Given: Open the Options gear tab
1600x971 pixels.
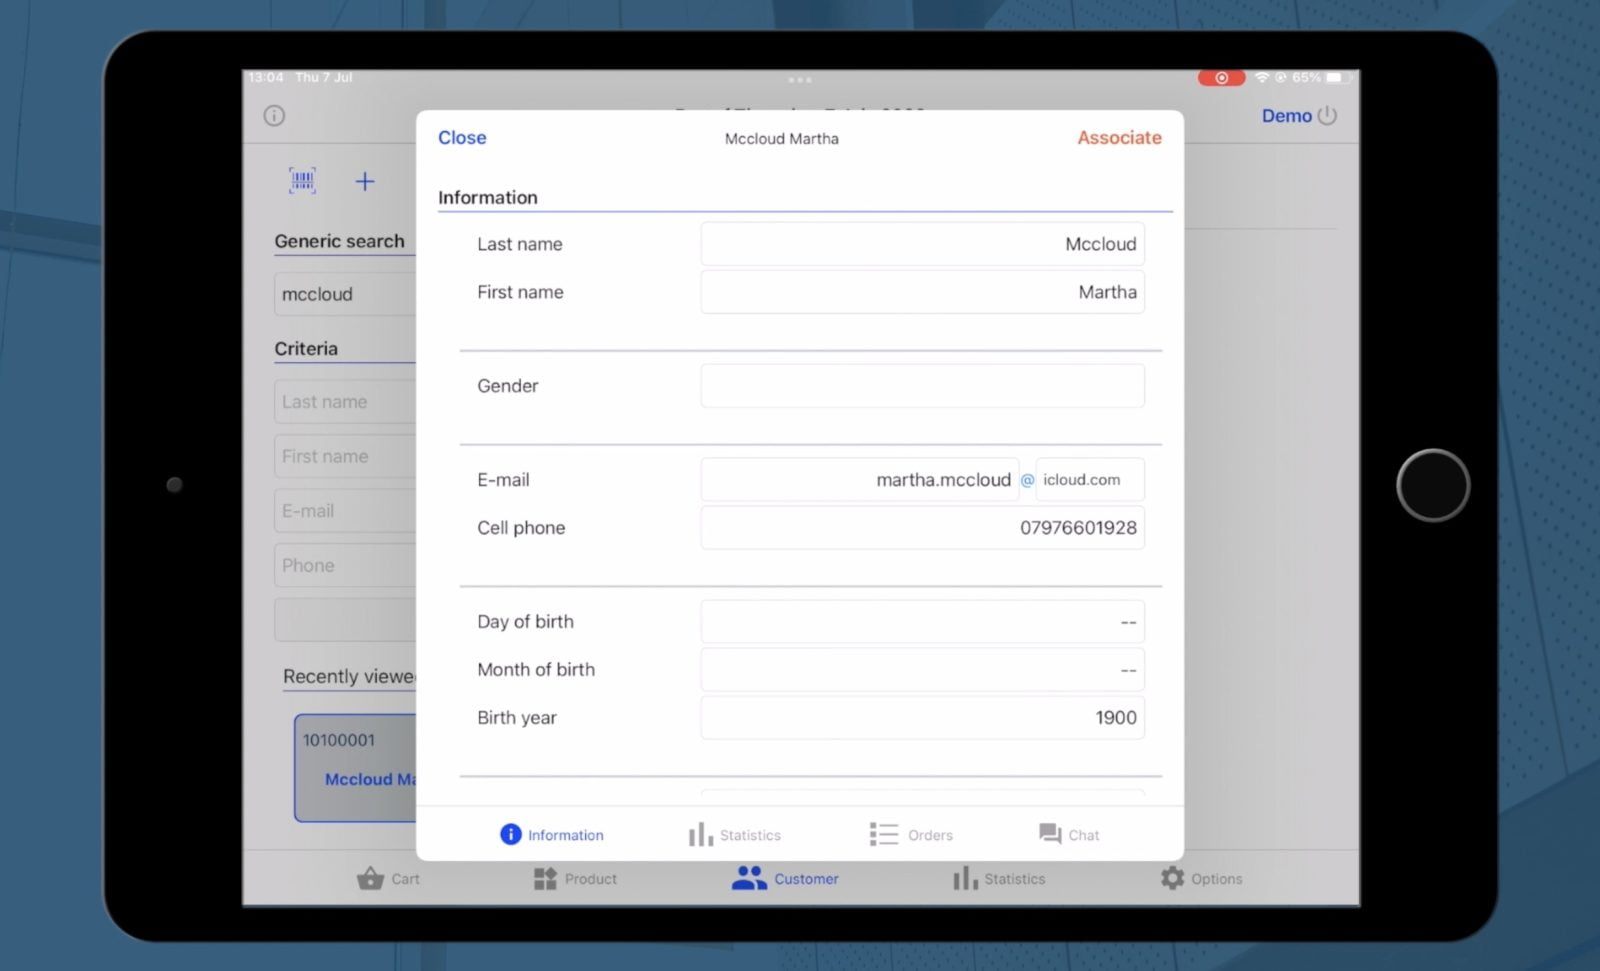Looking at the screenshot, I should pos(1201,878).
